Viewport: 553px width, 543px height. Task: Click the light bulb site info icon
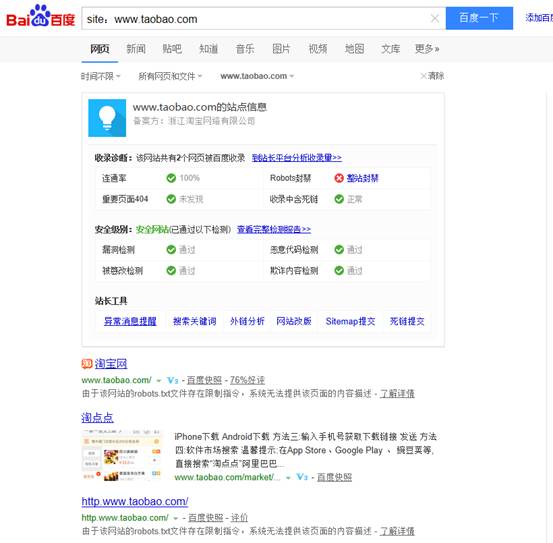click(107, 118)
